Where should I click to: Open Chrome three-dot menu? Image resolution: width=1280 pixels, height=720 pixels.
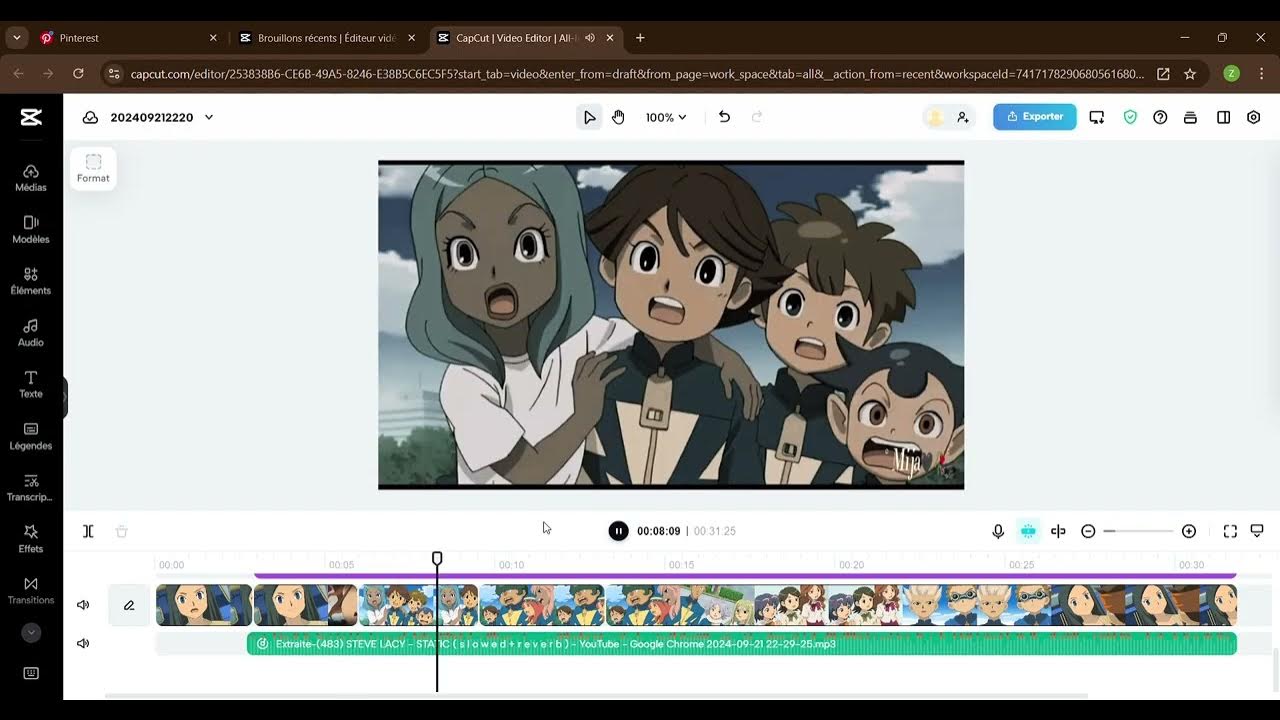[1261, 74]
